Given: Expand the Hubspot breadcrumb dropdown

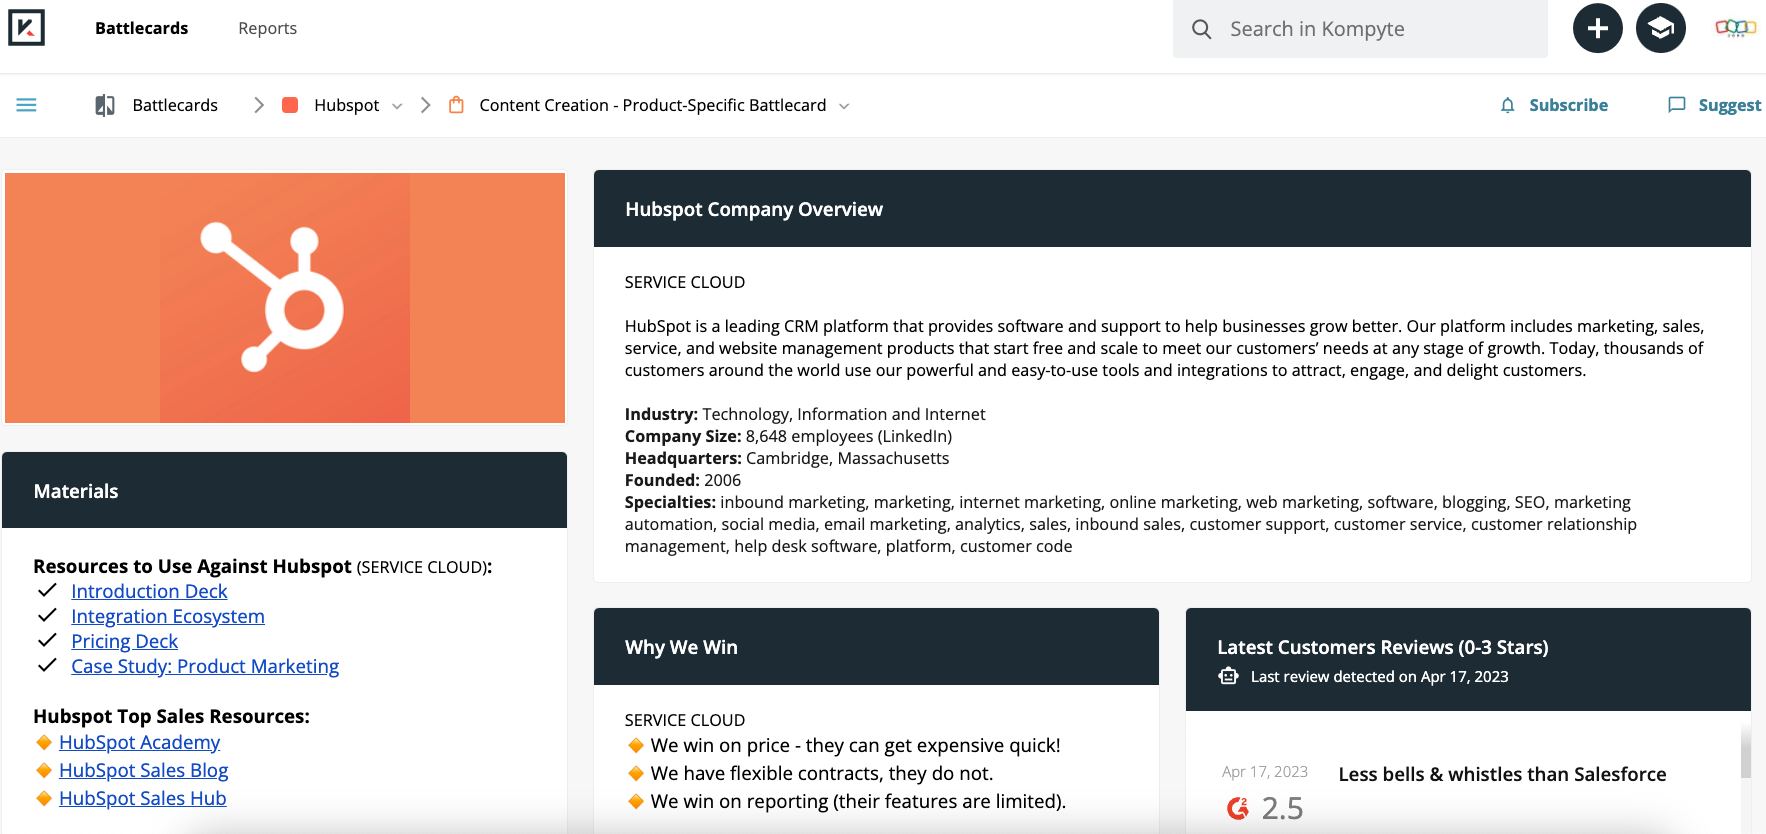Looking at the screenshot, I should click(397, 106).
